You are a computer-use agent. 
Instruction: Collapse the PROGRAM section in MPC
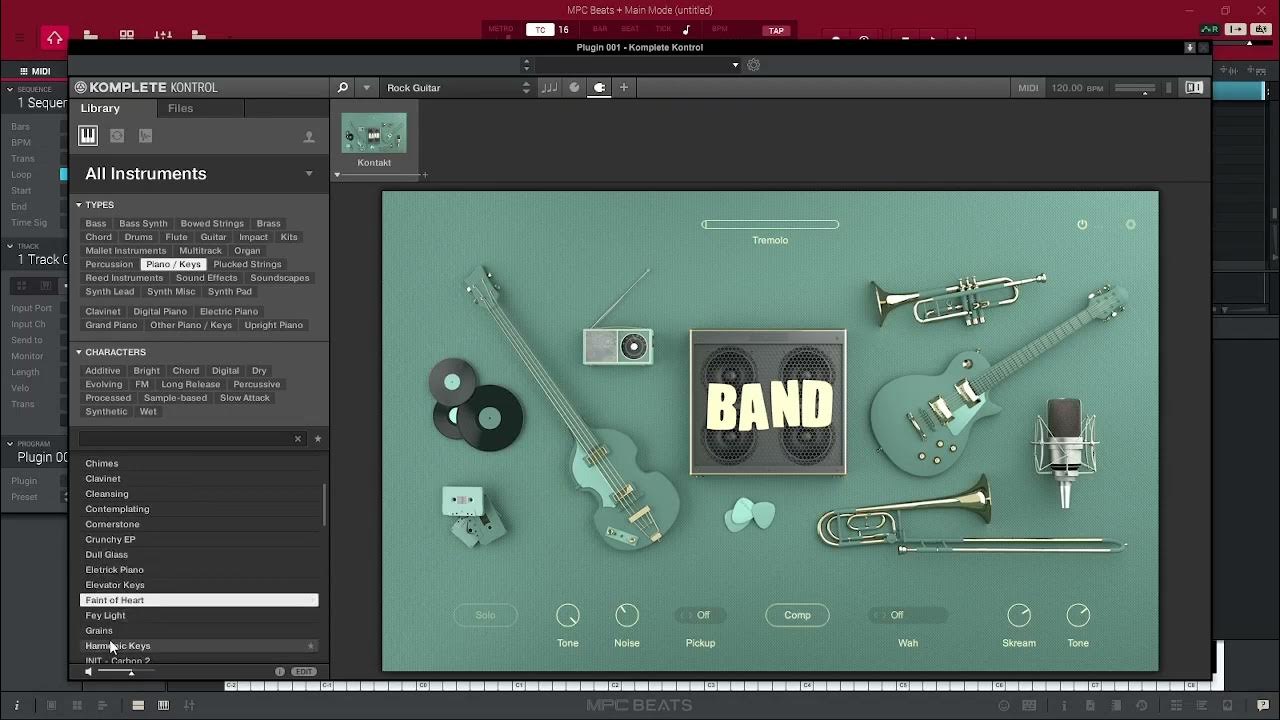[x=9, y=443]
